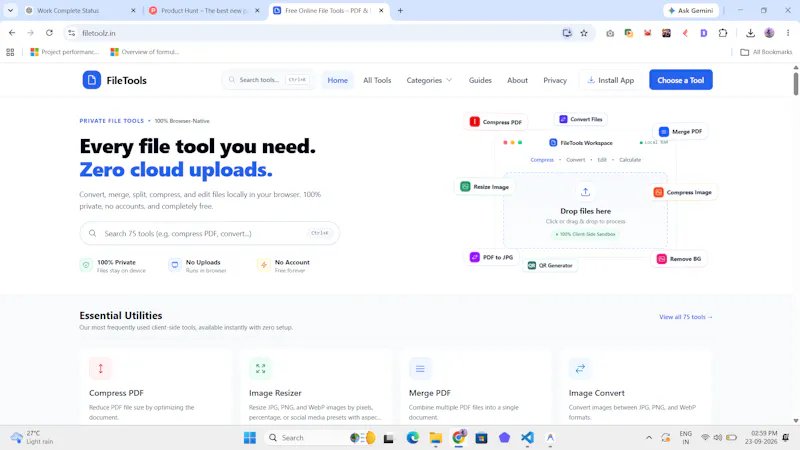Image resolution: width=800 pixels, height=450 pixels.
Task: Select Convert tab in FileTools Workspace
Action: 576,160
